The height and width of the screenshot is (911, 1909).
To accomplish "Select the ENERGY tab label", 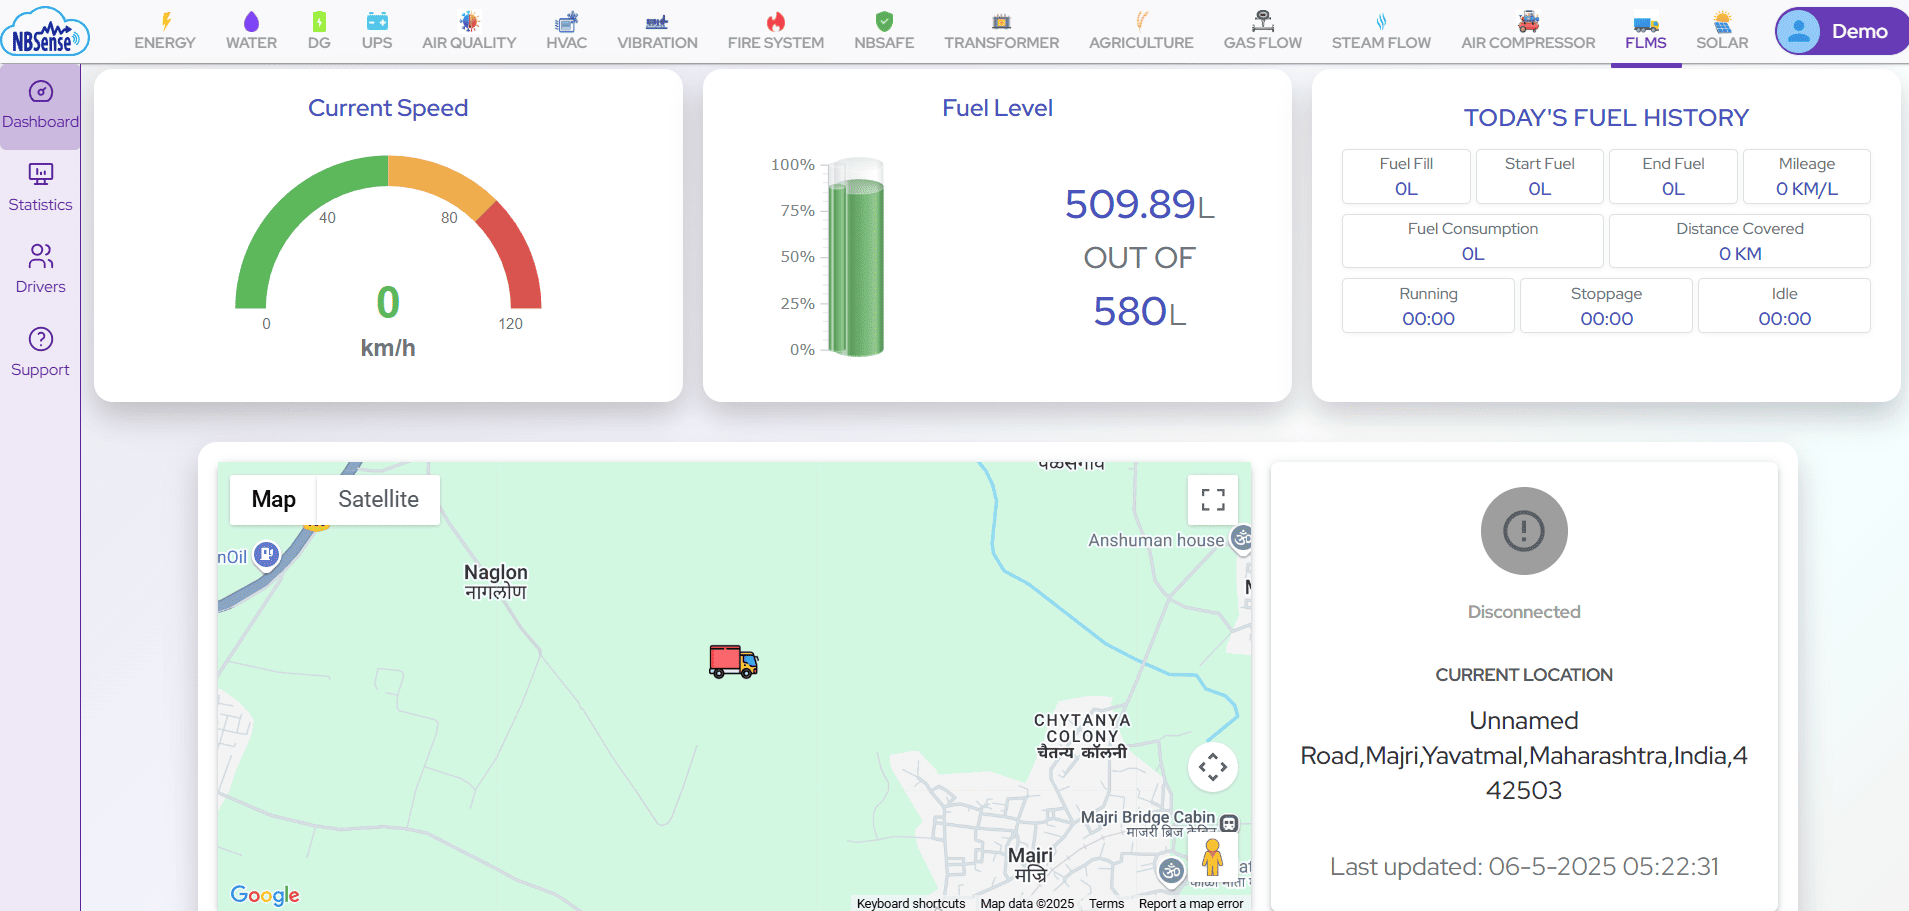I will click(x=165, y=43).
